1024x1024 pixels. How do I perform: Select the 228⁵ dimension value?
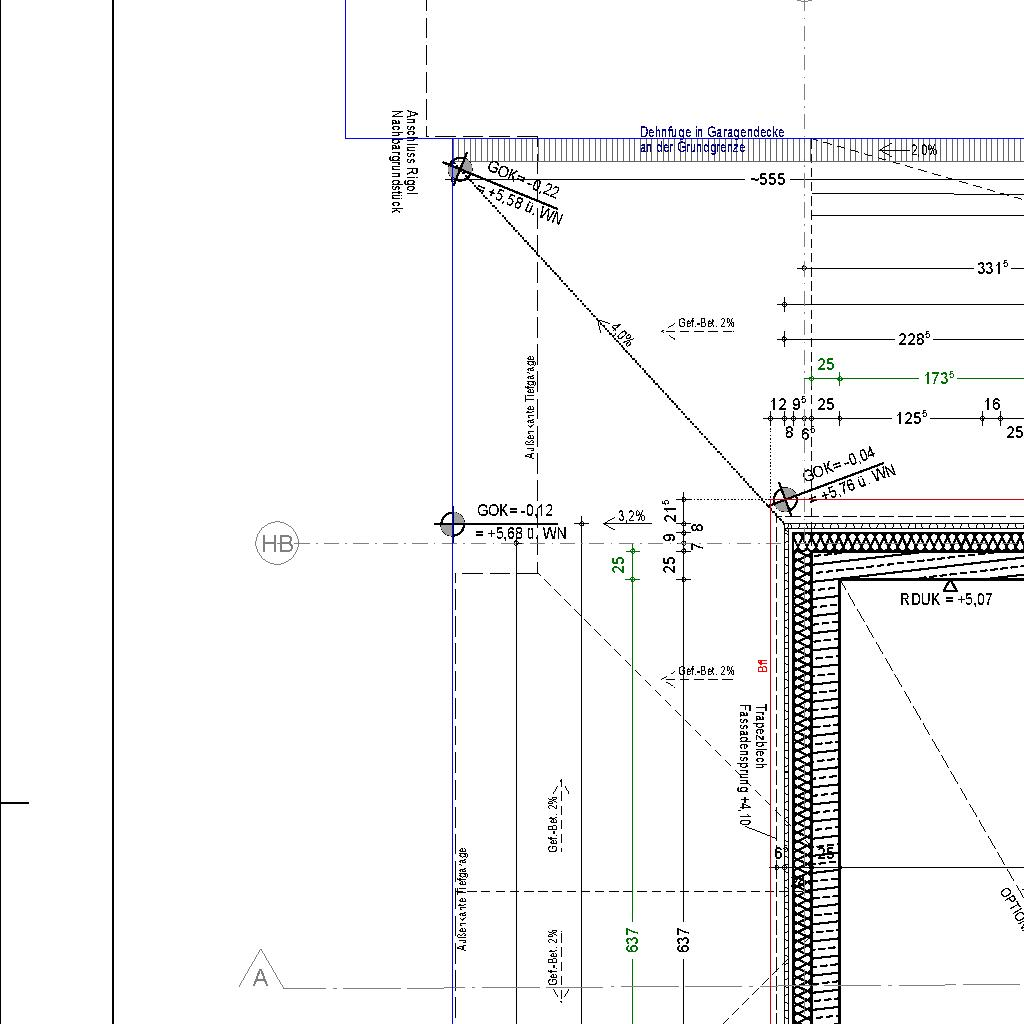tap(914, 339)
